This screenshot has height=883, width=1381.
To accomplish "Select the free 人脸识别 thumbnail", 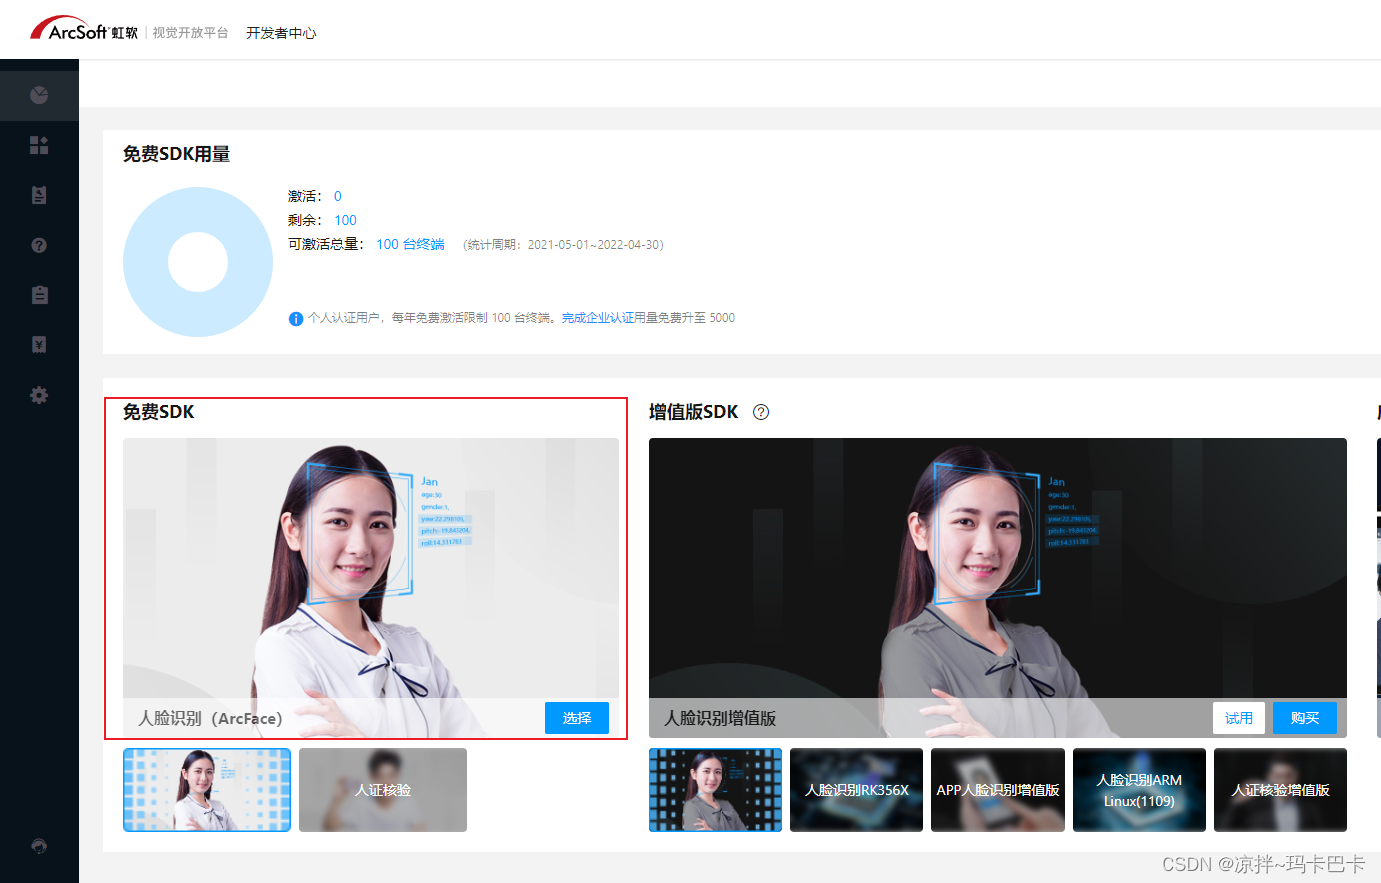I will coord(207,790).
